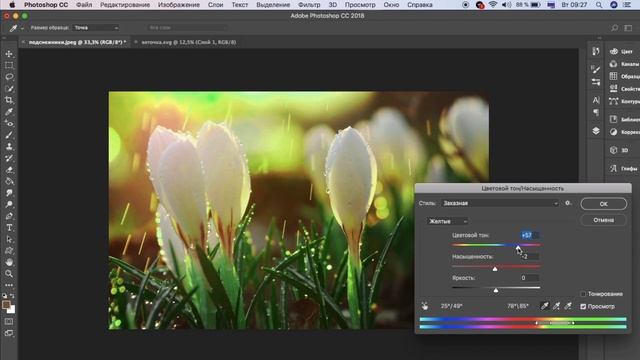
Task: Select the Smudge tool
Action: [x=9, y=193]
